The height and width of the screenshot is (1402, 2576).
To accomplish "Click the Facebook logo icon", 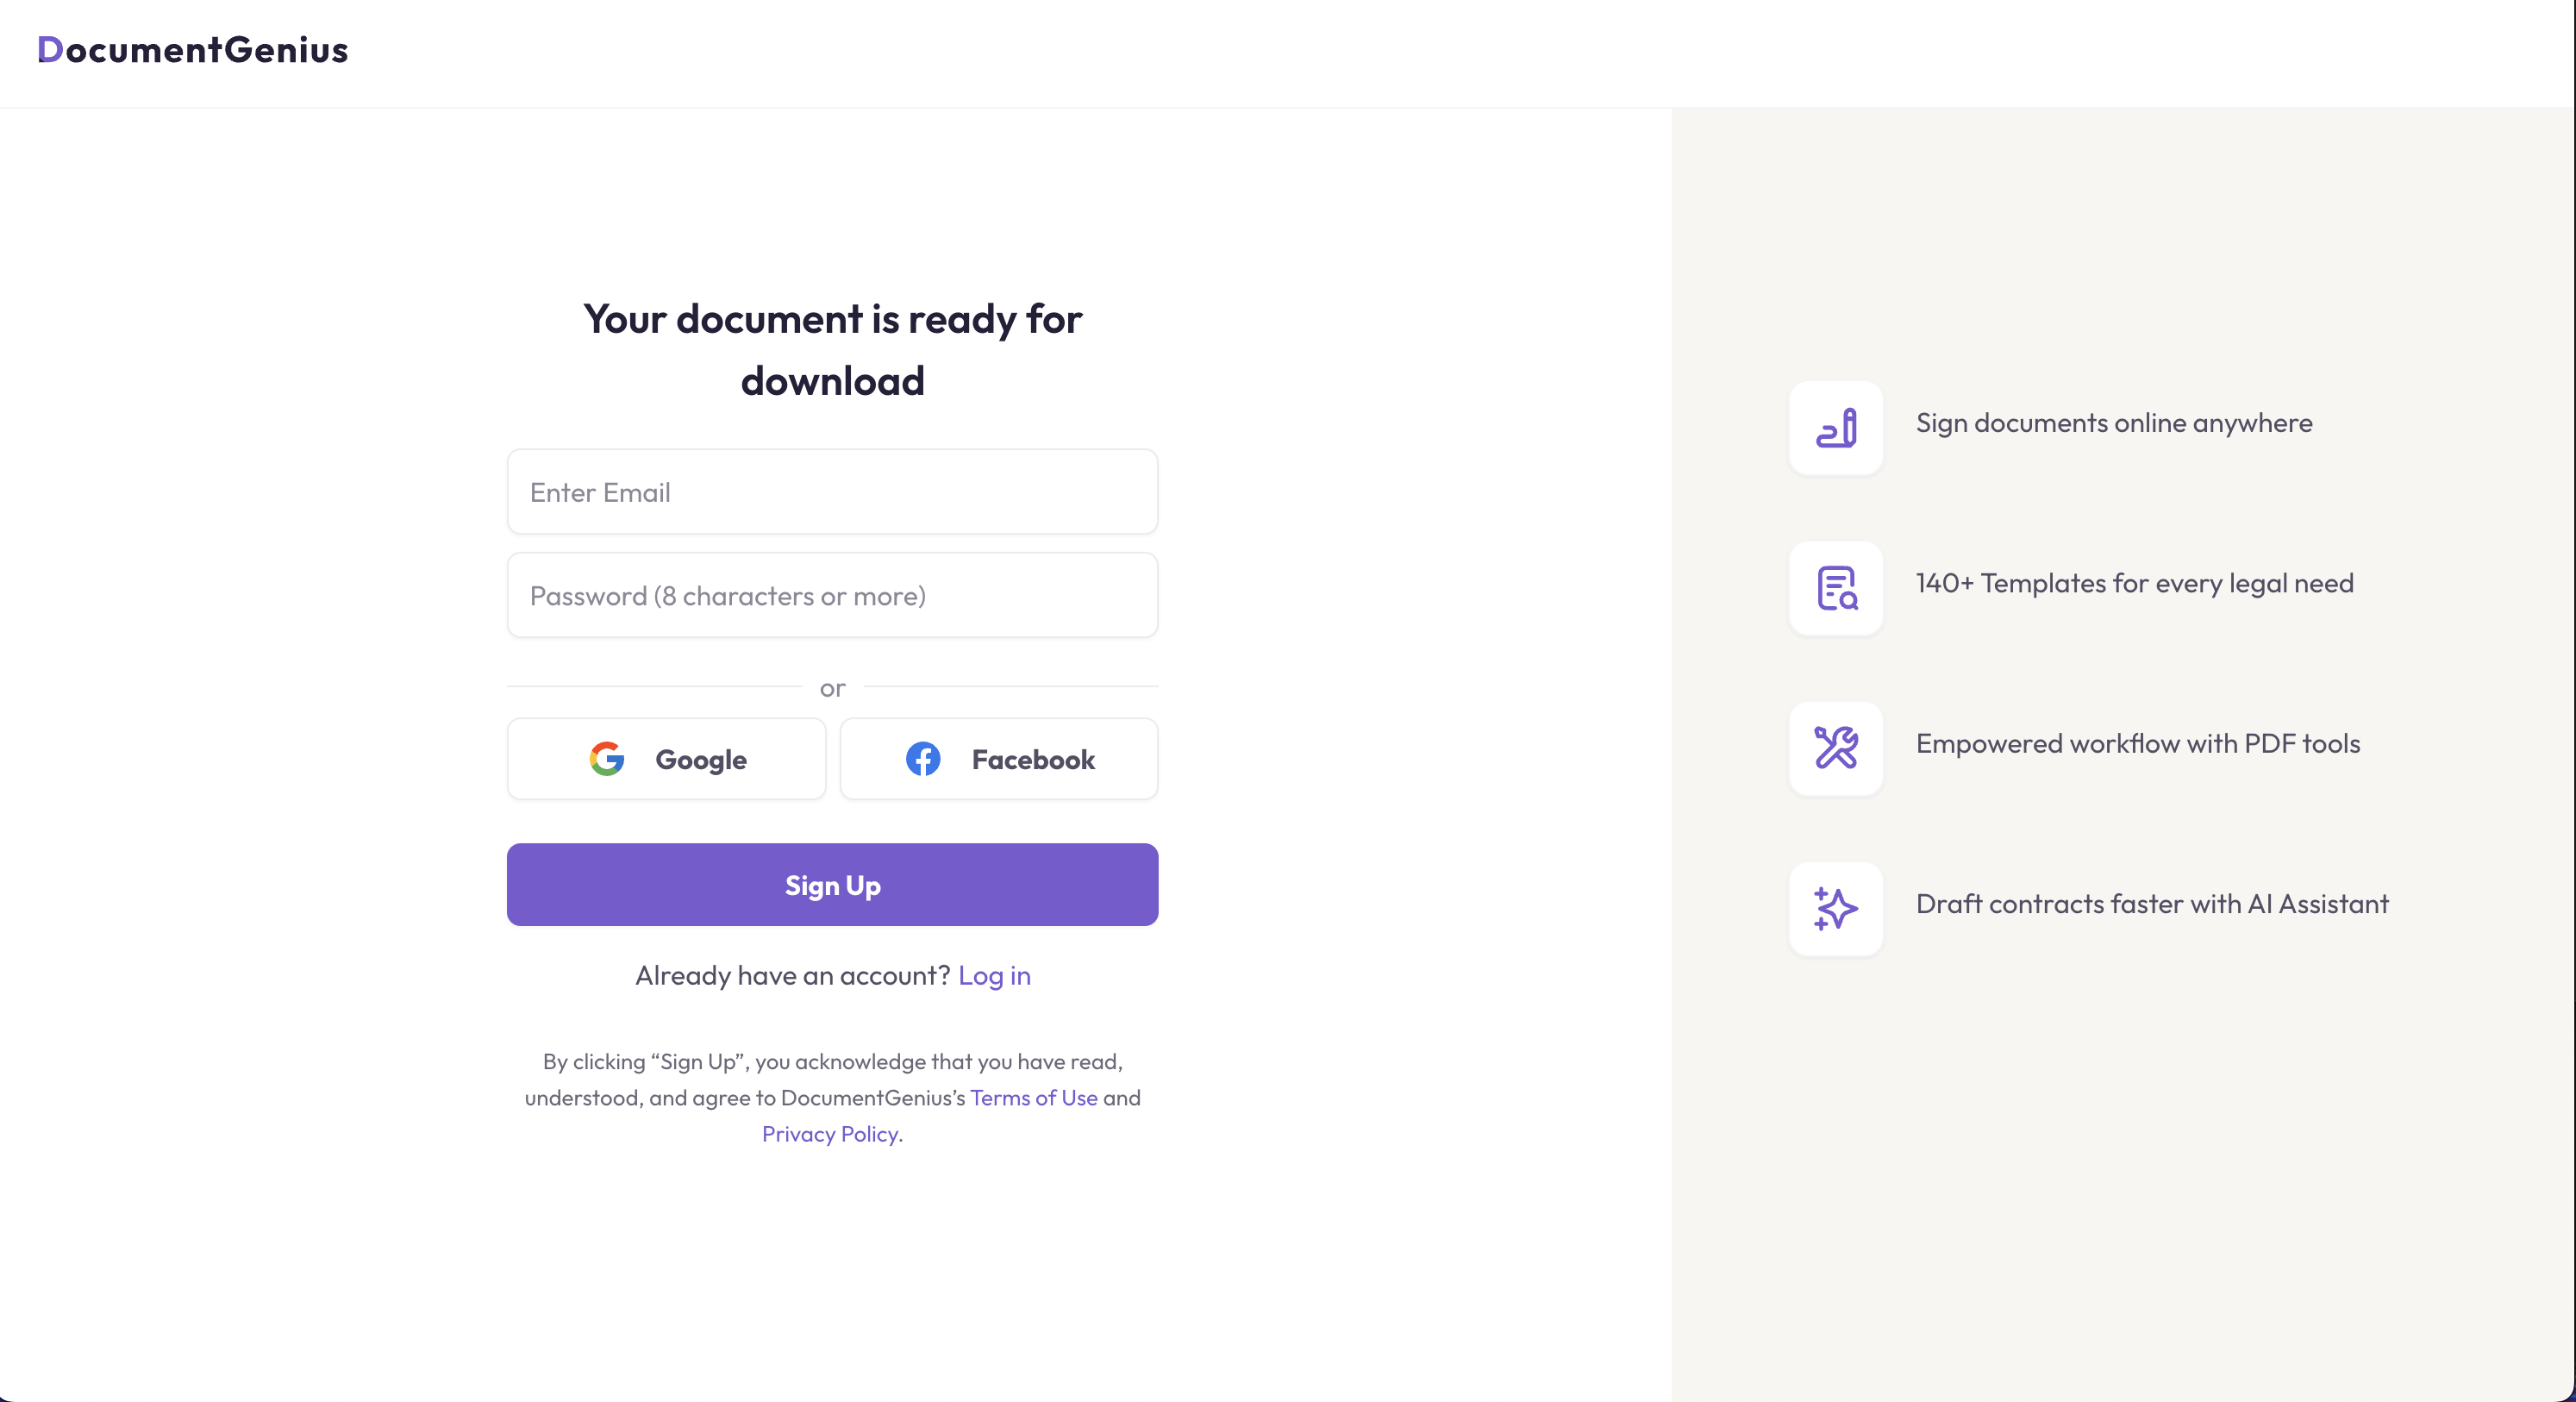I will [923, 759].
